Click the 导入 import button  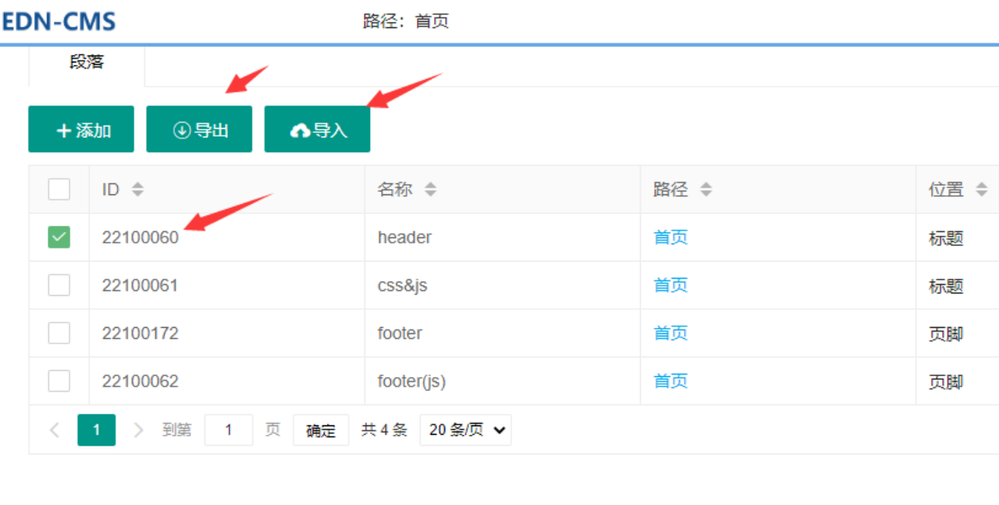(x=317, y=130)
